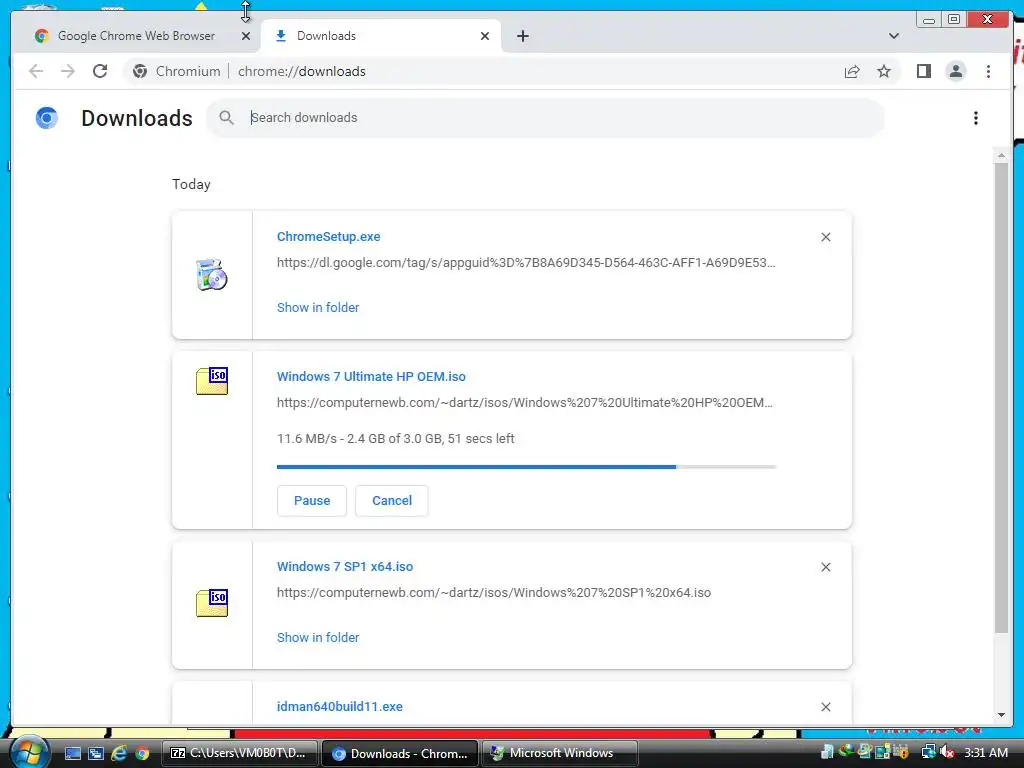Click the taskbar clock 3:31 AM

click(x=985, y=753)
